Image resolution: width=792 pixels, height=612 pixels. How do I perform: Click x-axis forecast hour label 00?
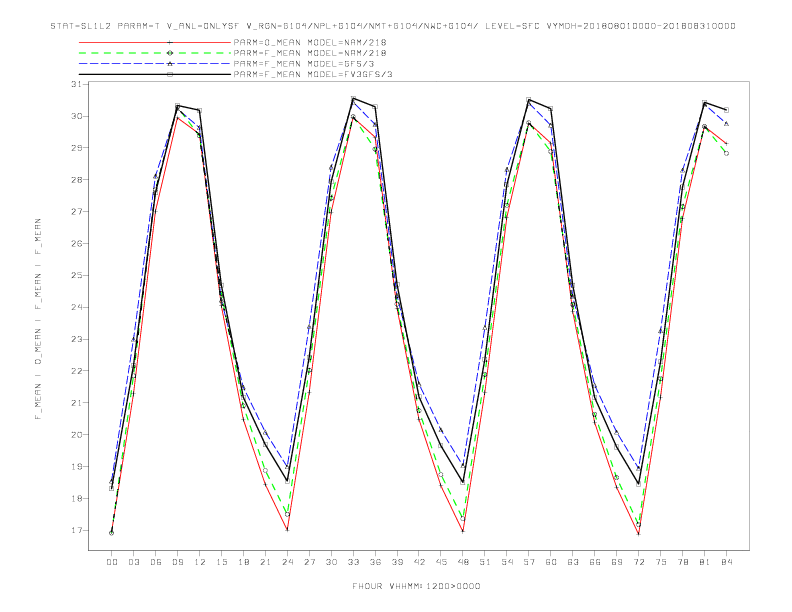coord(112,562)
